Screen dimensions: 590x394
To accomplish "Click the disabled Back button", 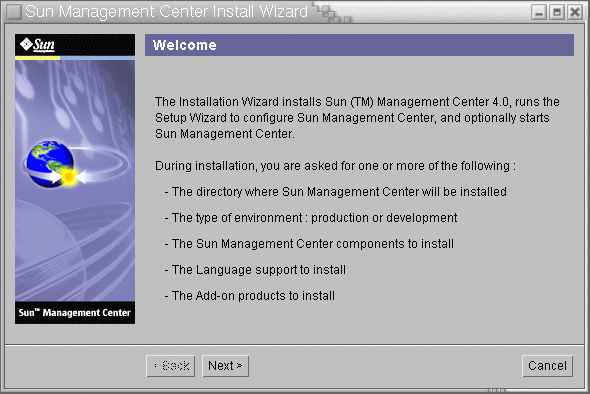I will coord(170,366).
